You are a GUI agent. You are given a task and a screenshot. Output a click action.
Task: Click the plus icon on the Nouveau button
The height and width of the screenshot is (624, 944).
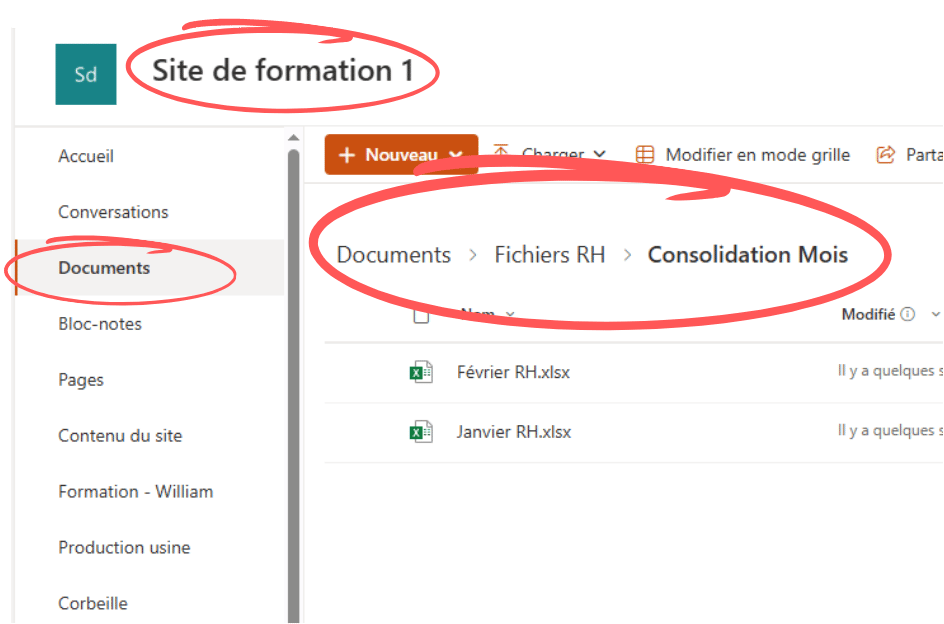coord(348,154)
